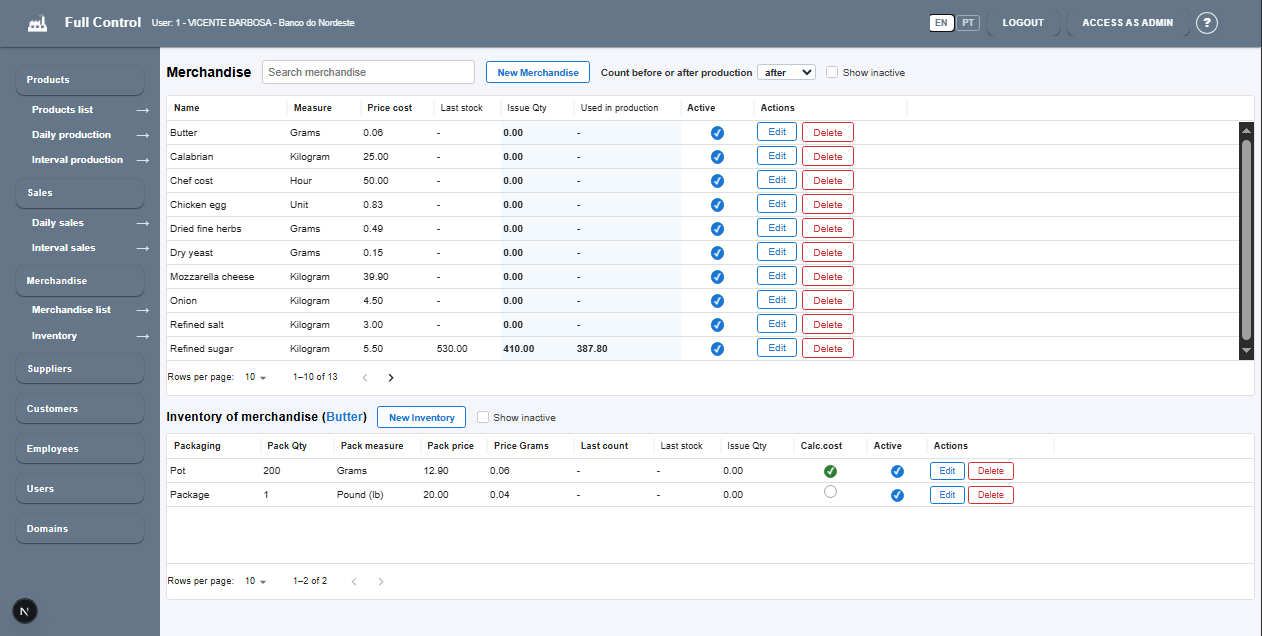
Task: Open the help question mark icon
Action: coord(1207,23)
